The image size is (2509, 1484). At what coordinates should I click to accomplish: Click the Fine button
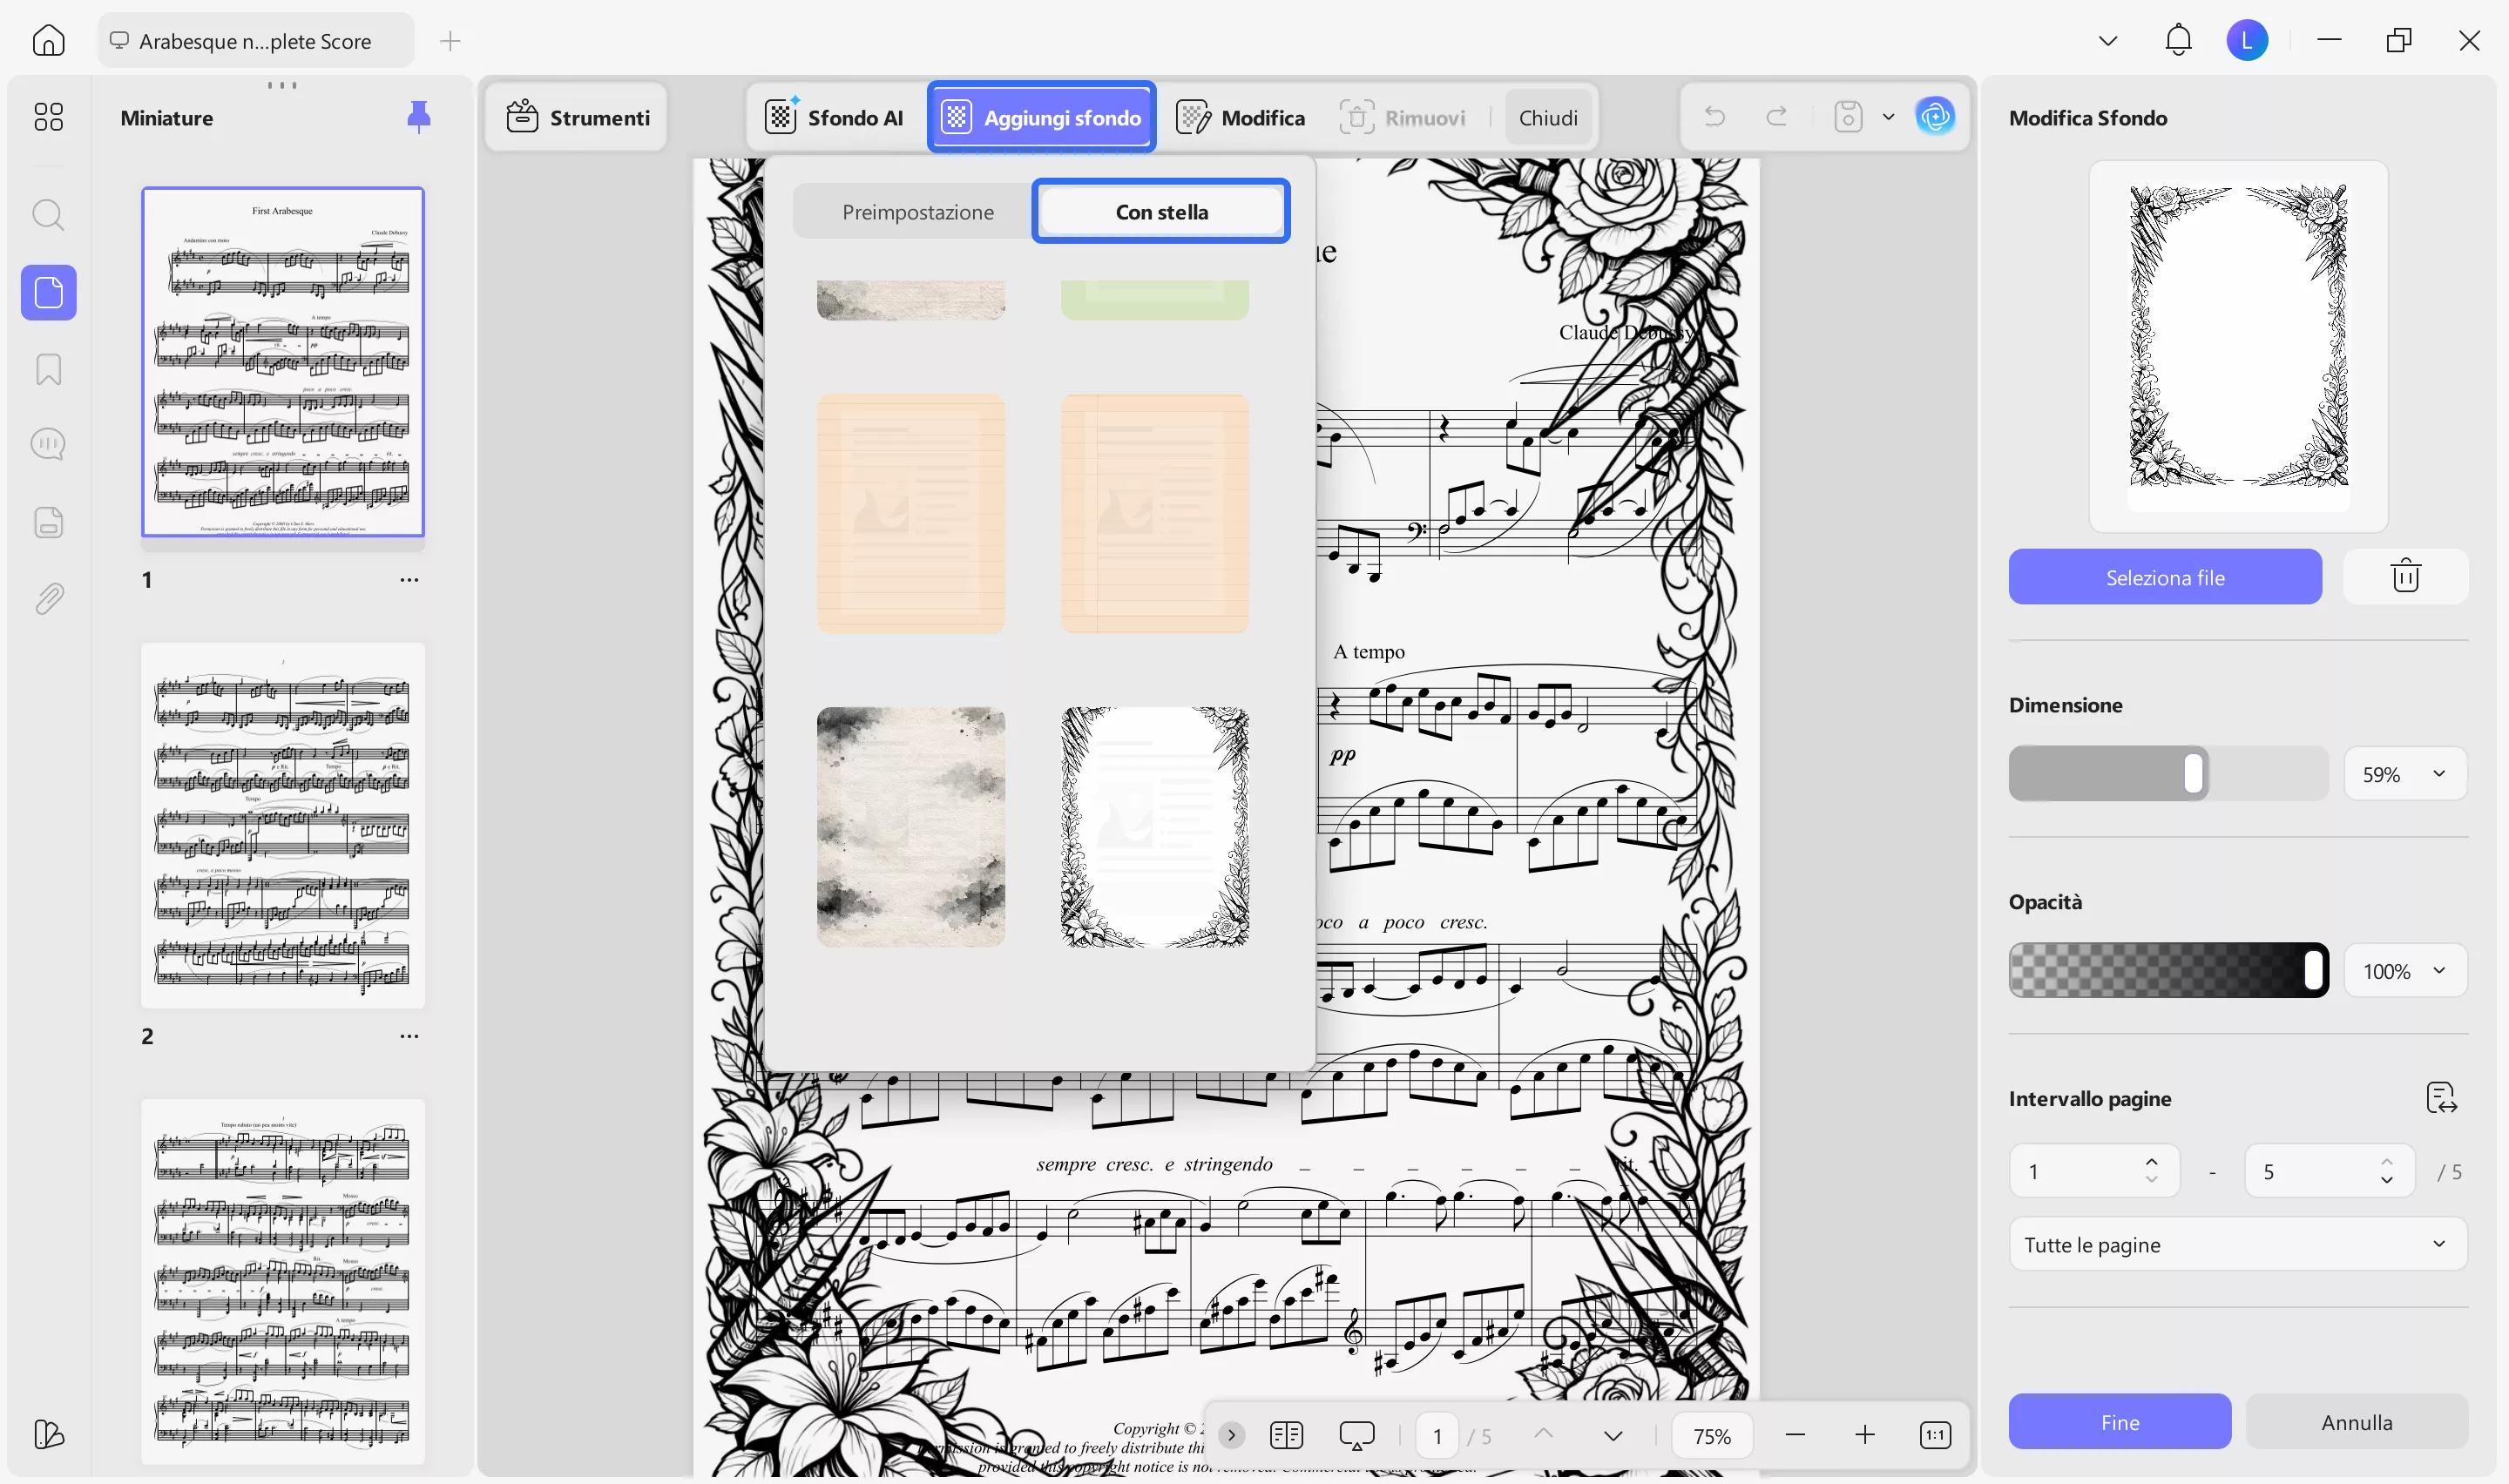pos(2119,1422)
